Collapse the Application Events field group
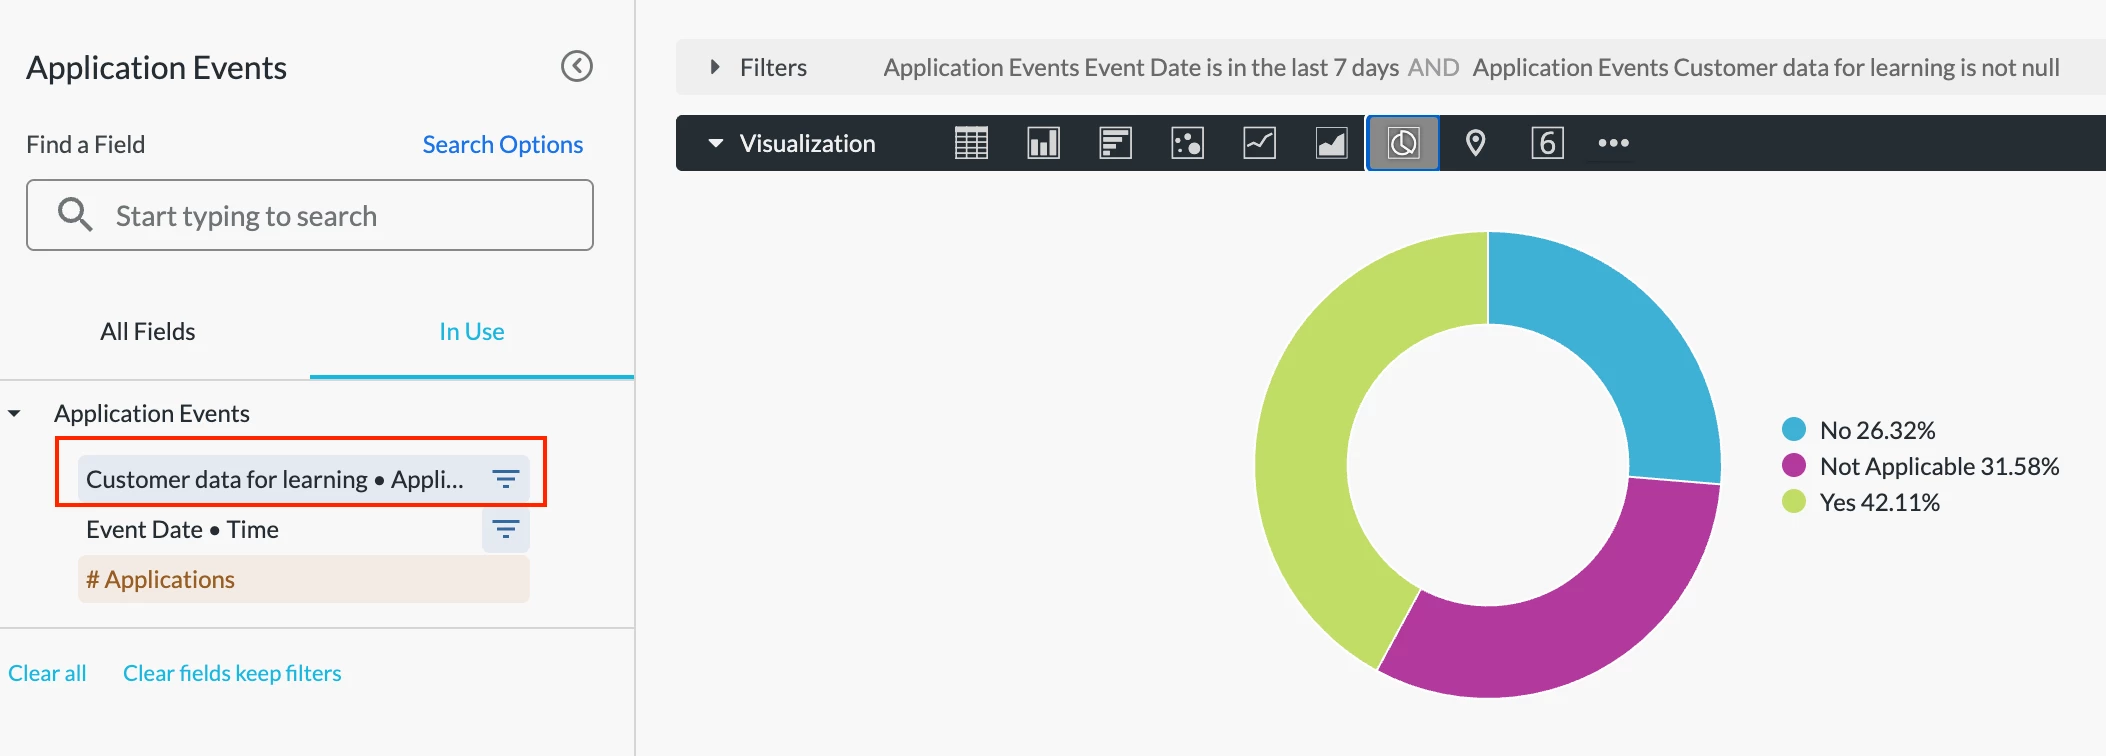Image resolution: width=2106 pixels, height=756 pixels. pyautogui.click(x=15, y=413)
